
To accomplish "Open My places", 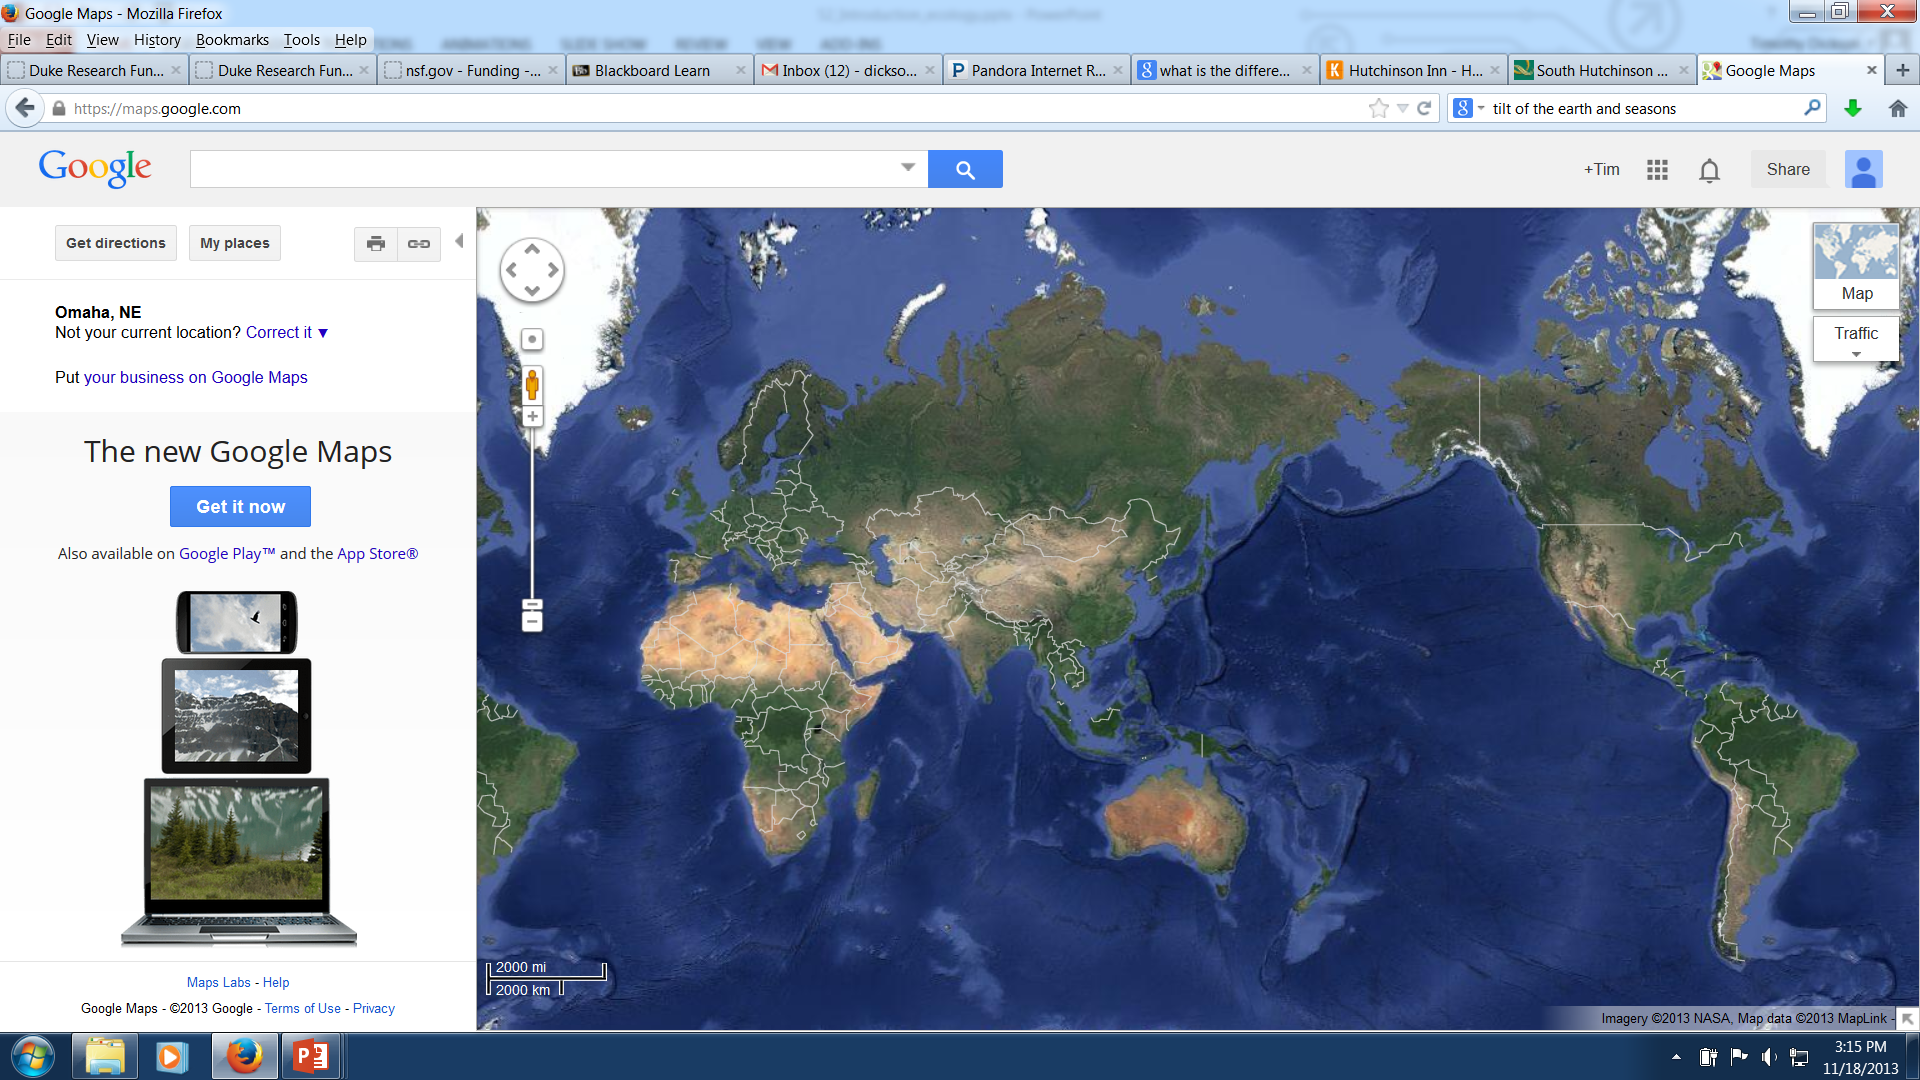I will click(x=235, y=243).
